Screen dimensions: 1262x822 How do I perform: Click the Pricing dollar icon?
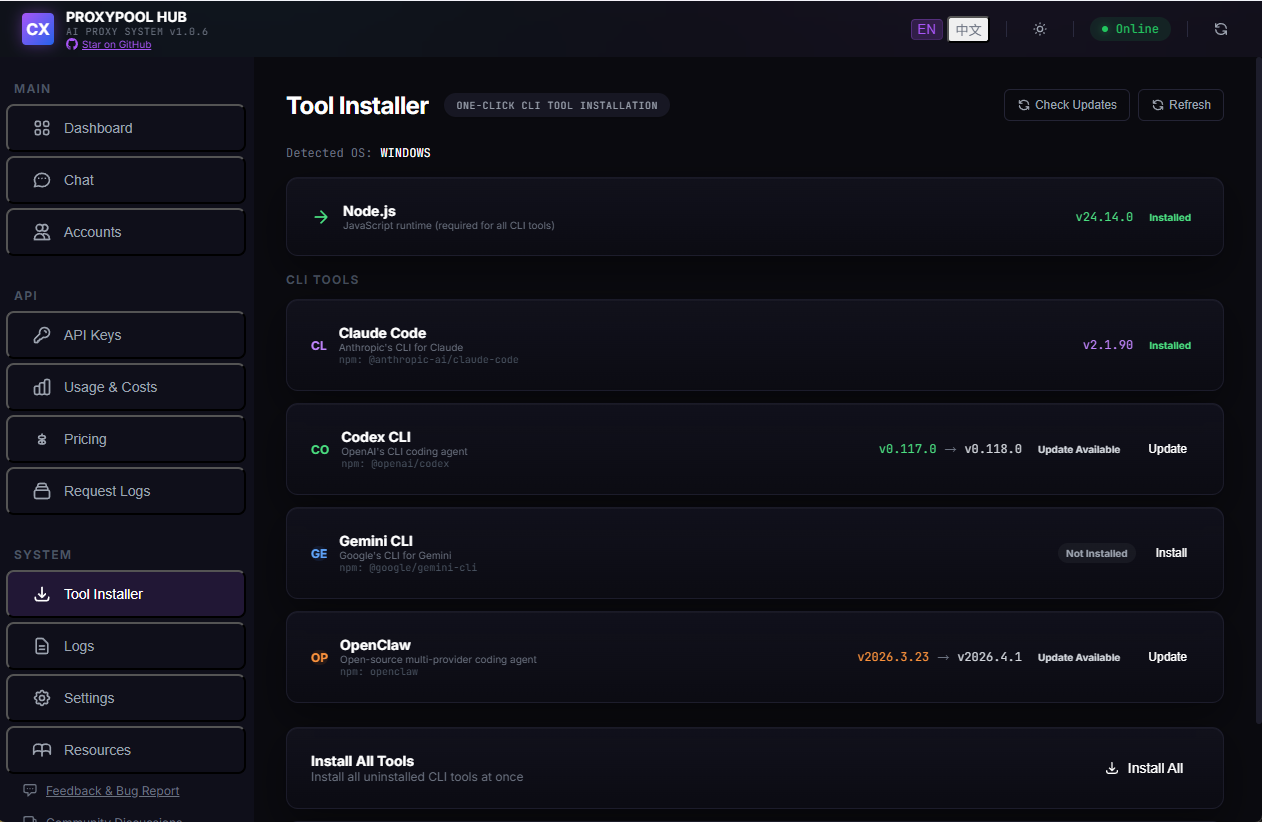click(x=42, y=439)
